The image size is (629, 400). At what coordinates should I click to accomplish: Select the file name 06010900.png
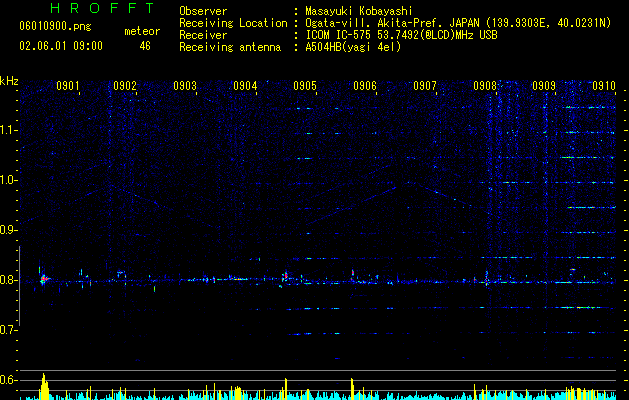[55, 26]
